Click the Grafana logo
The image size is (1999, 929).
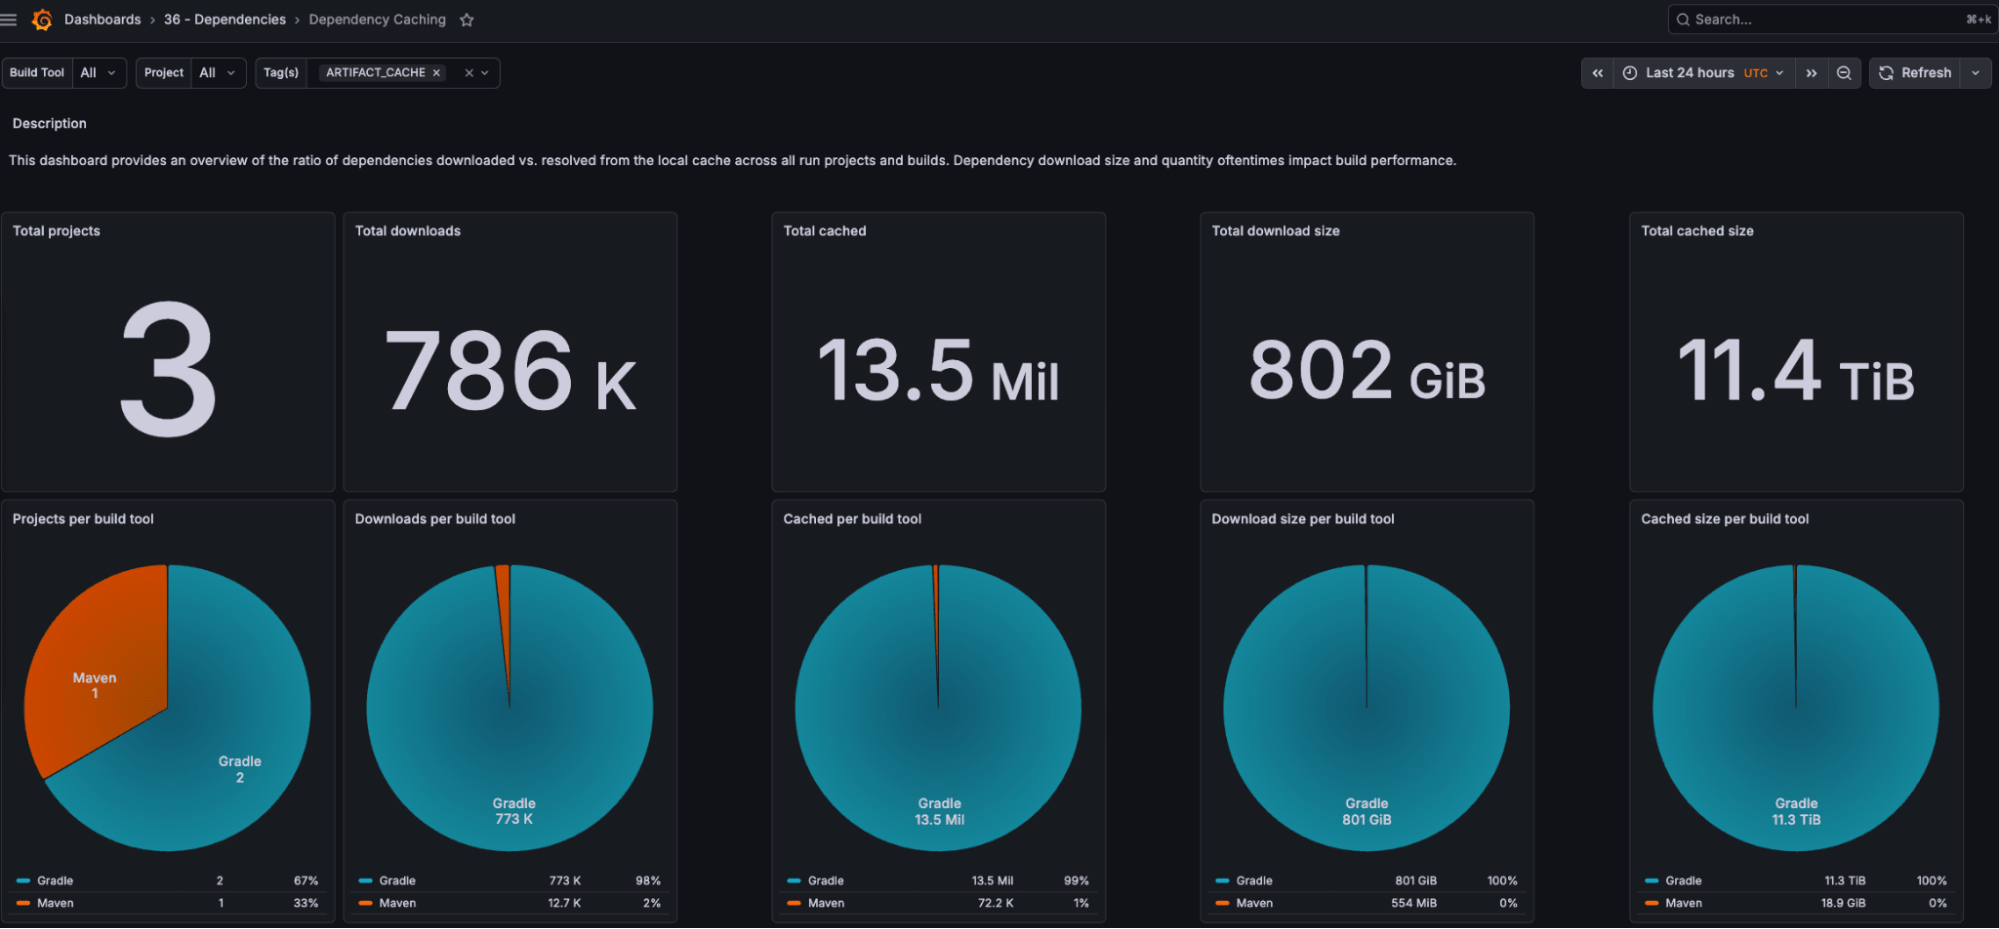42,19
